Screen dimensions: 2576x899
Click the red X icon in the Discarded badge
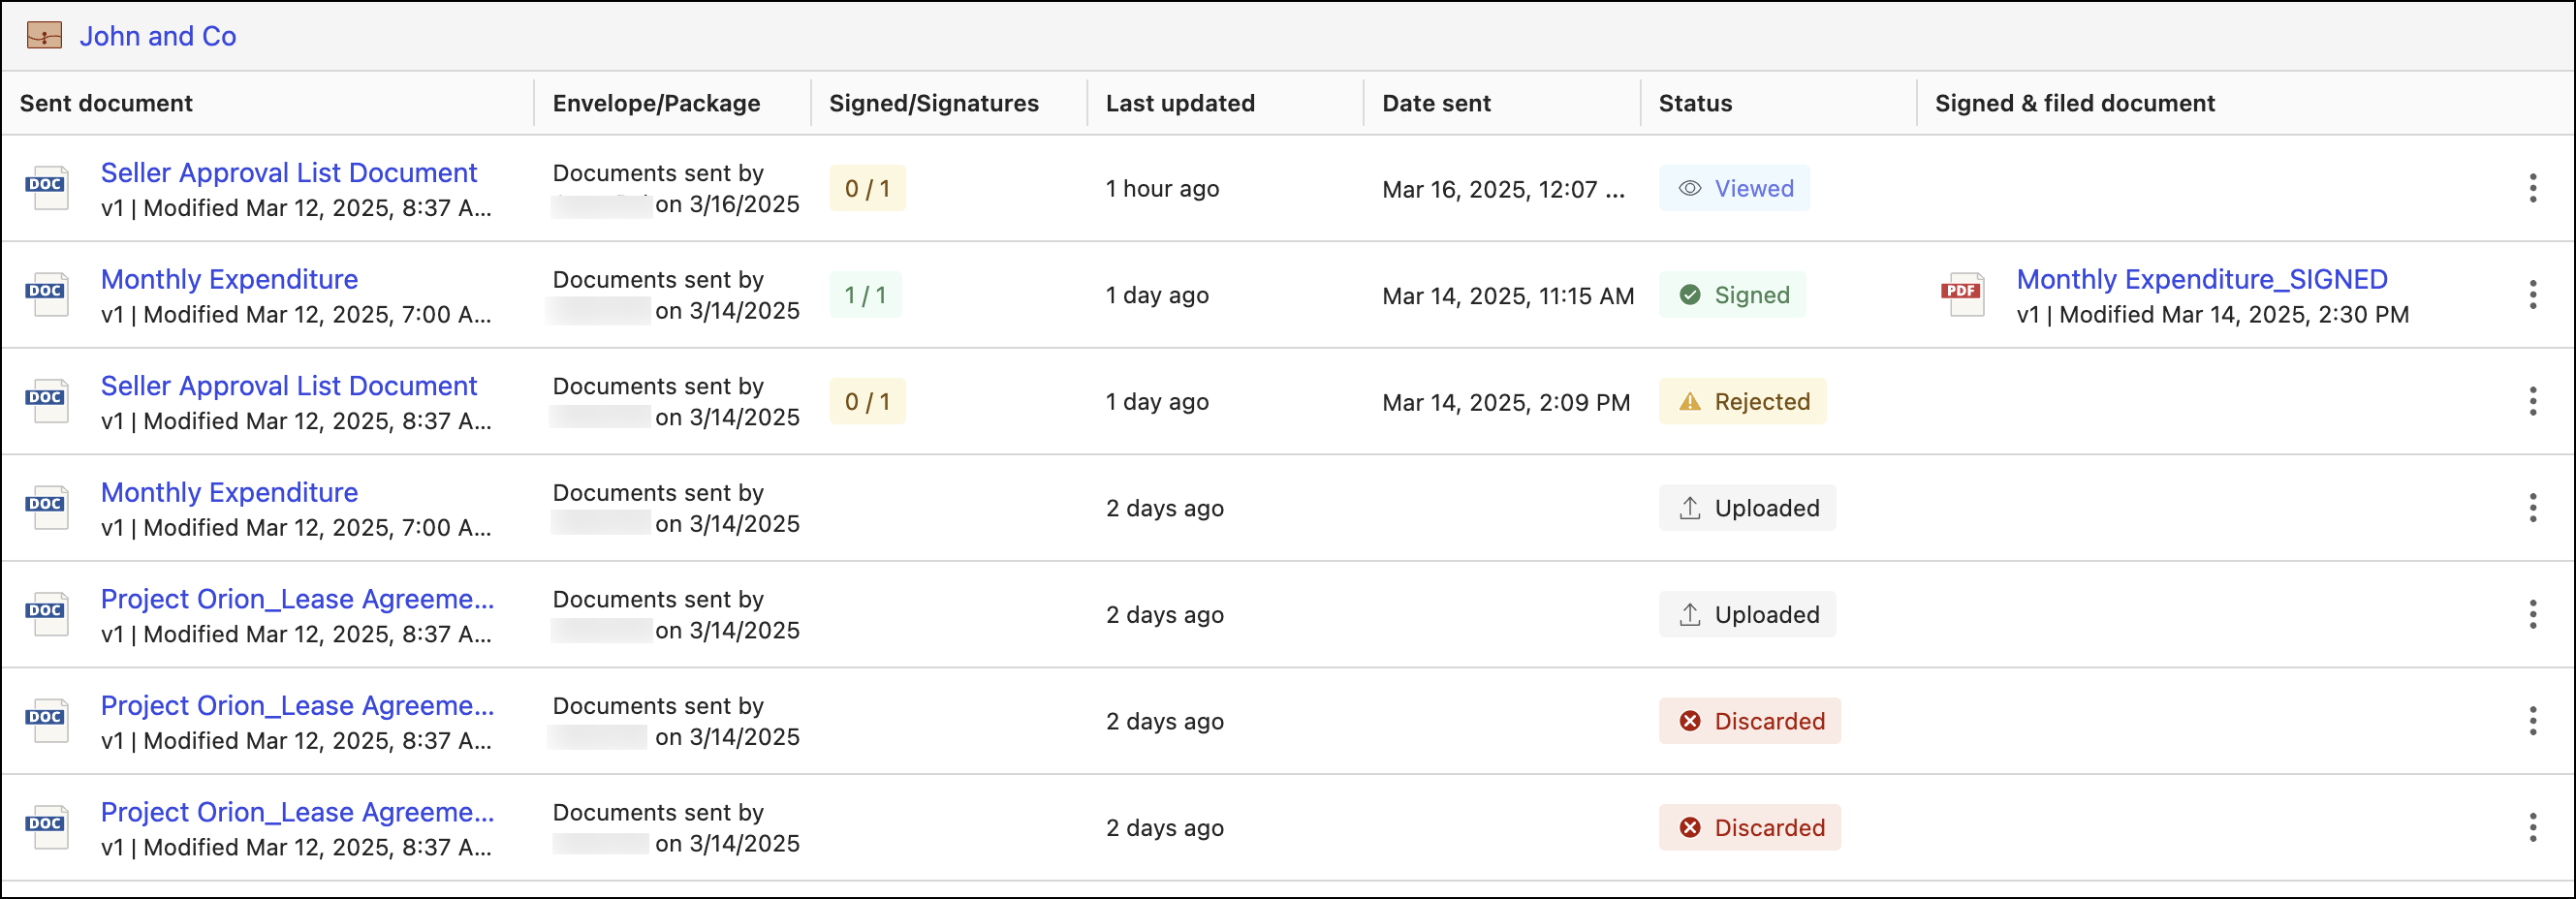click(1690, 721)
